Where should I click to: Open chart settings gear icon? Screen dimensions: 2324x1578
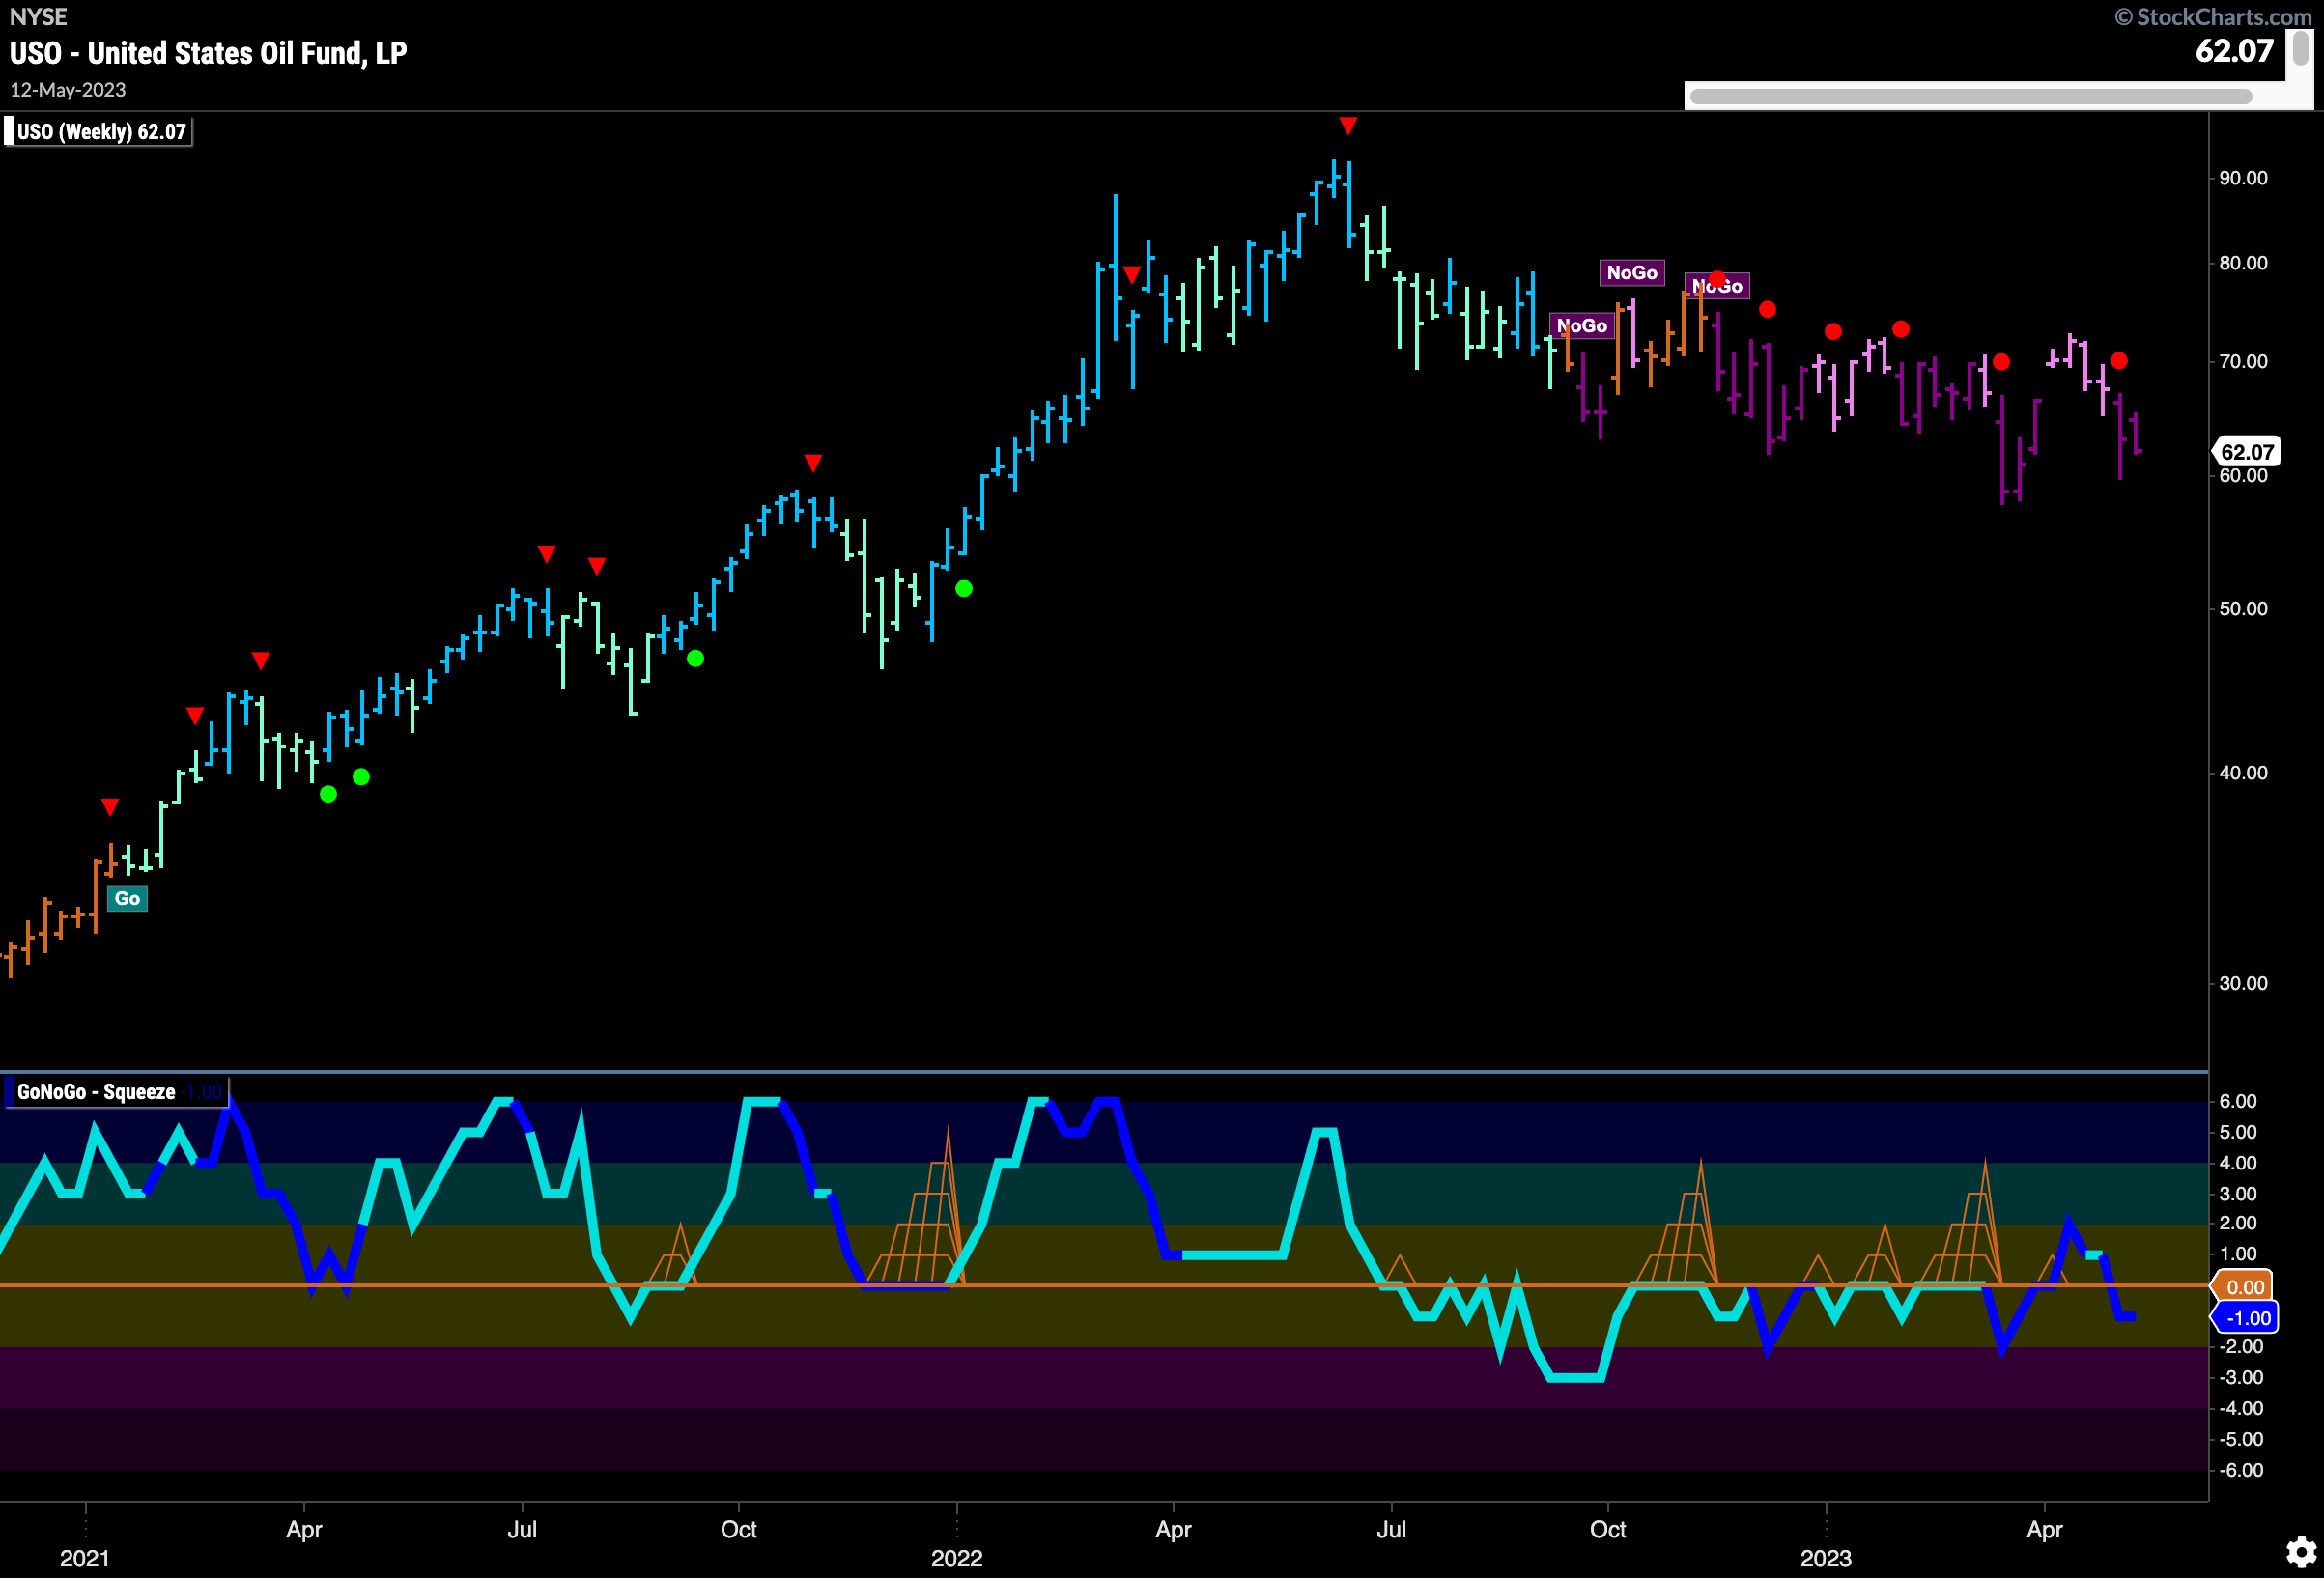(x=2301, y=1552)
